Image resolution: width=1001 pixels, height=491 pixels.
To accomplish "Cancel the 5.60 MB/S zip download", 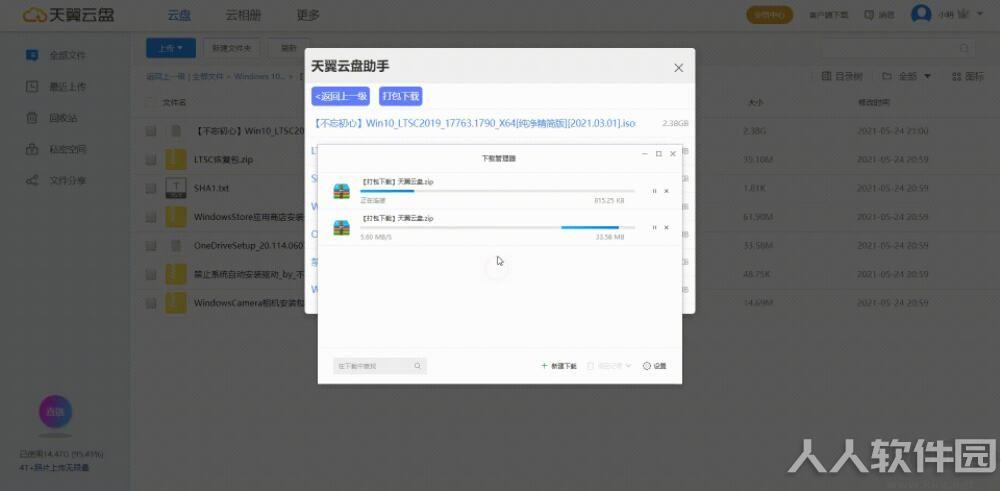I will coord(666,227).
